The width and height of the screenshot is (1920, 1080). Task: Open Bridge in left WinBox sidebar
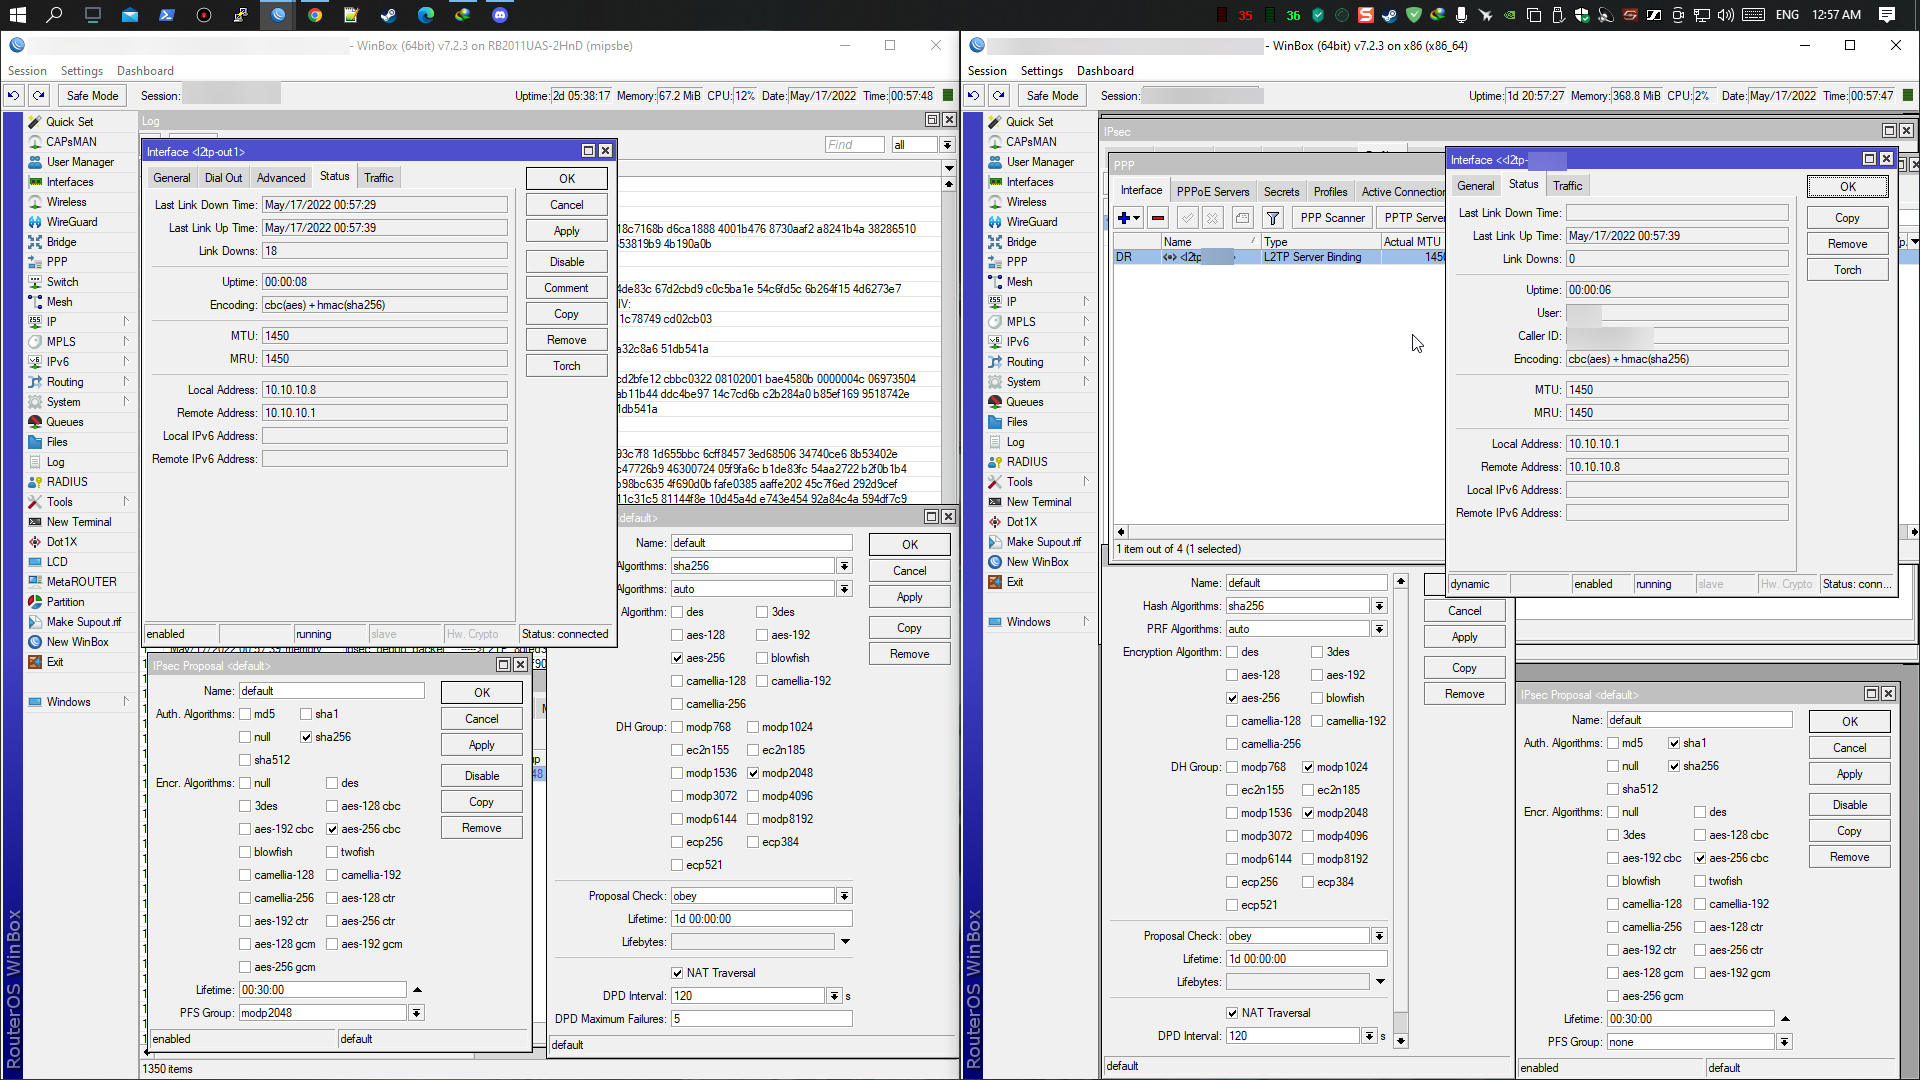(61, 242)
